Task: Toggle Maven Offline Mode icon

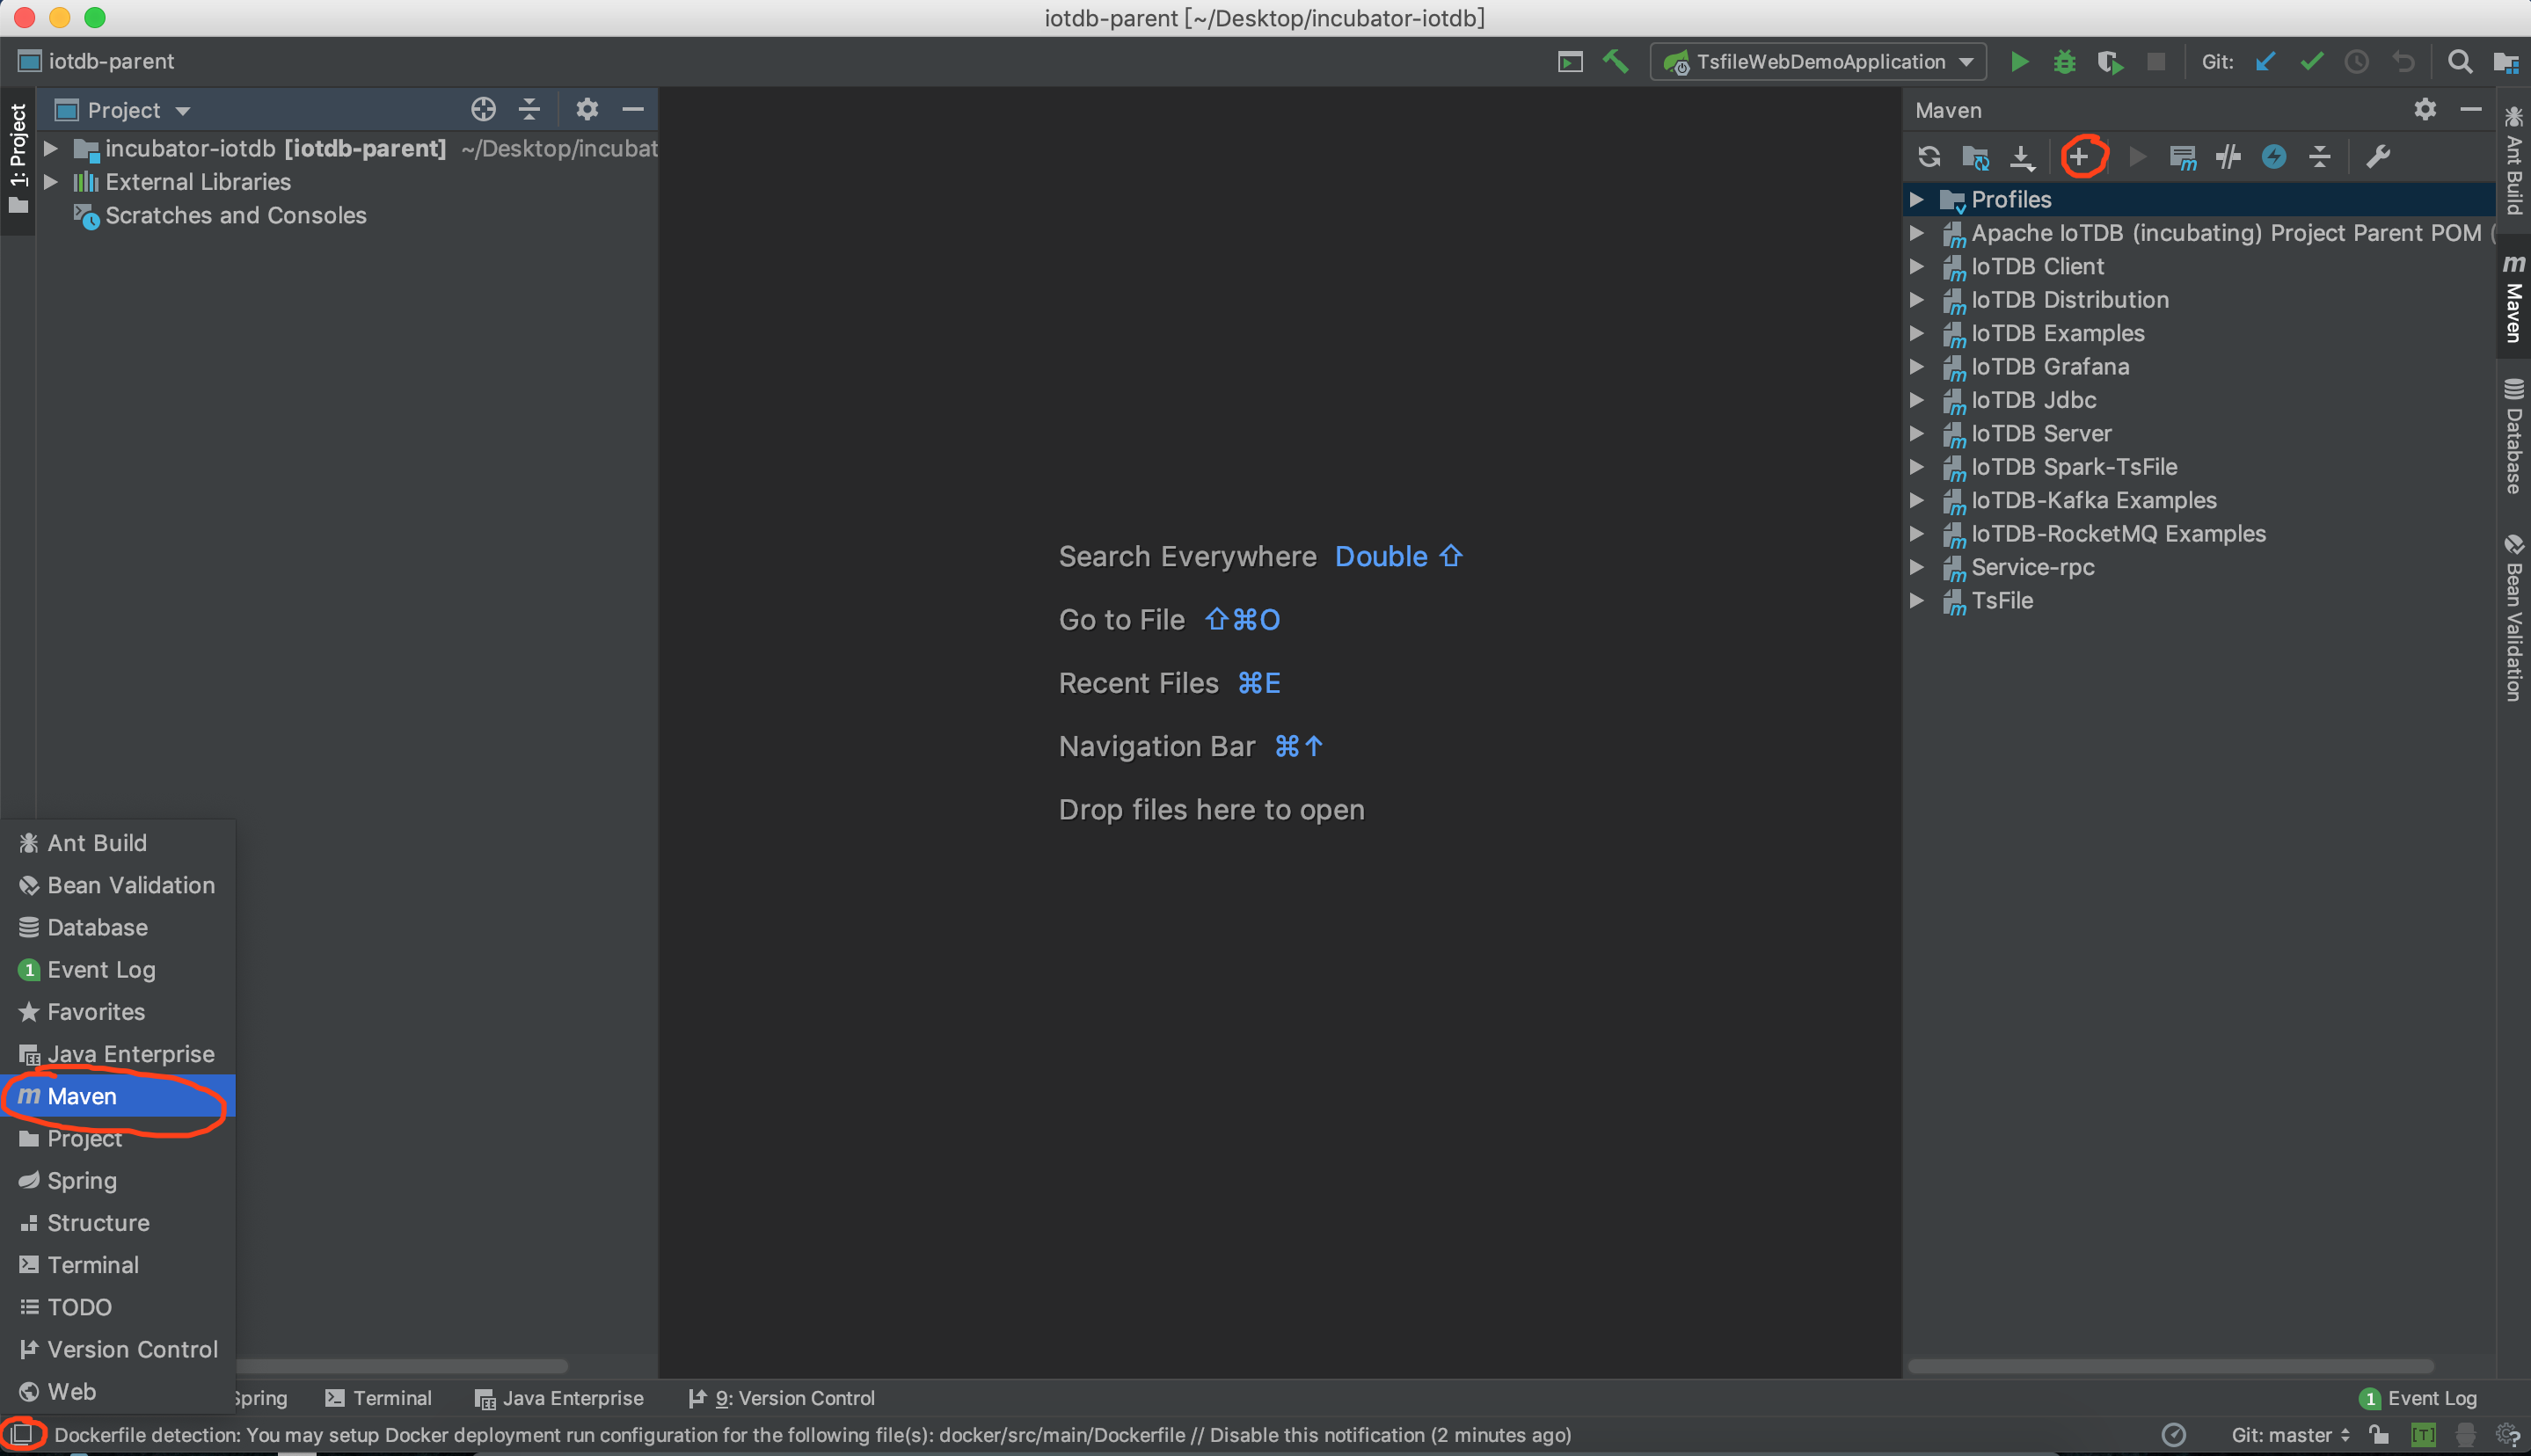Action: tap(2228, 157)
